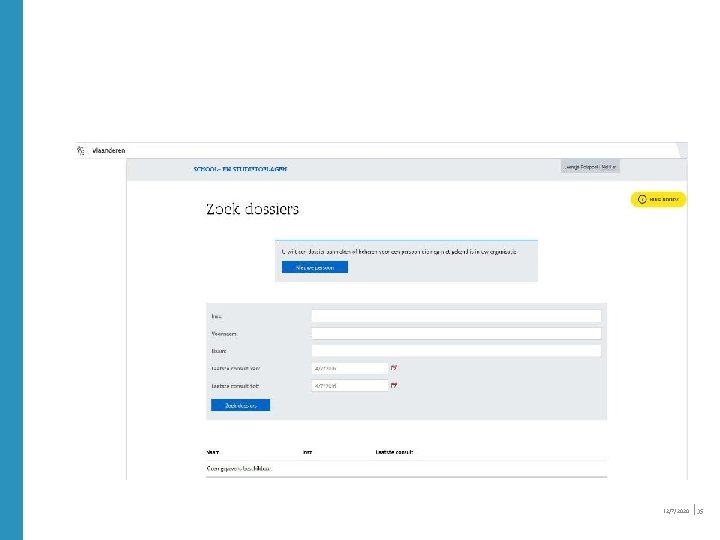Click the 'Geen gegevens beschikbaar' row
Viewport: 720px width, 540px height.
click(x=406, y=469)
